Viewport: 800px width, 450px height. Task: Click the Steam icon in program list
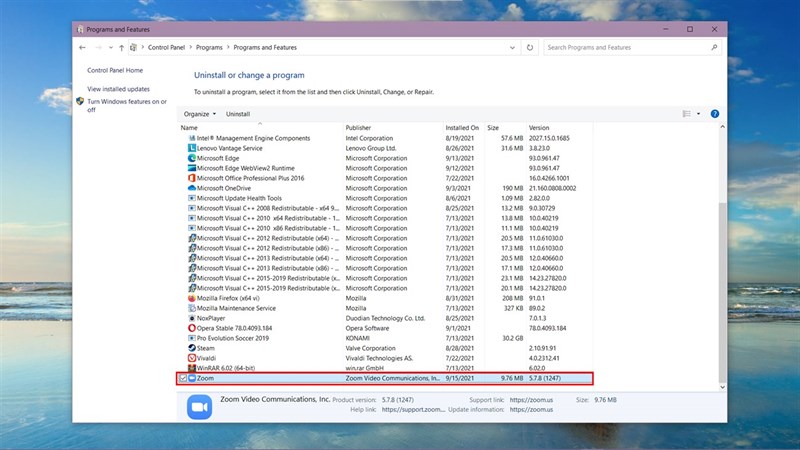pos(192,348)
